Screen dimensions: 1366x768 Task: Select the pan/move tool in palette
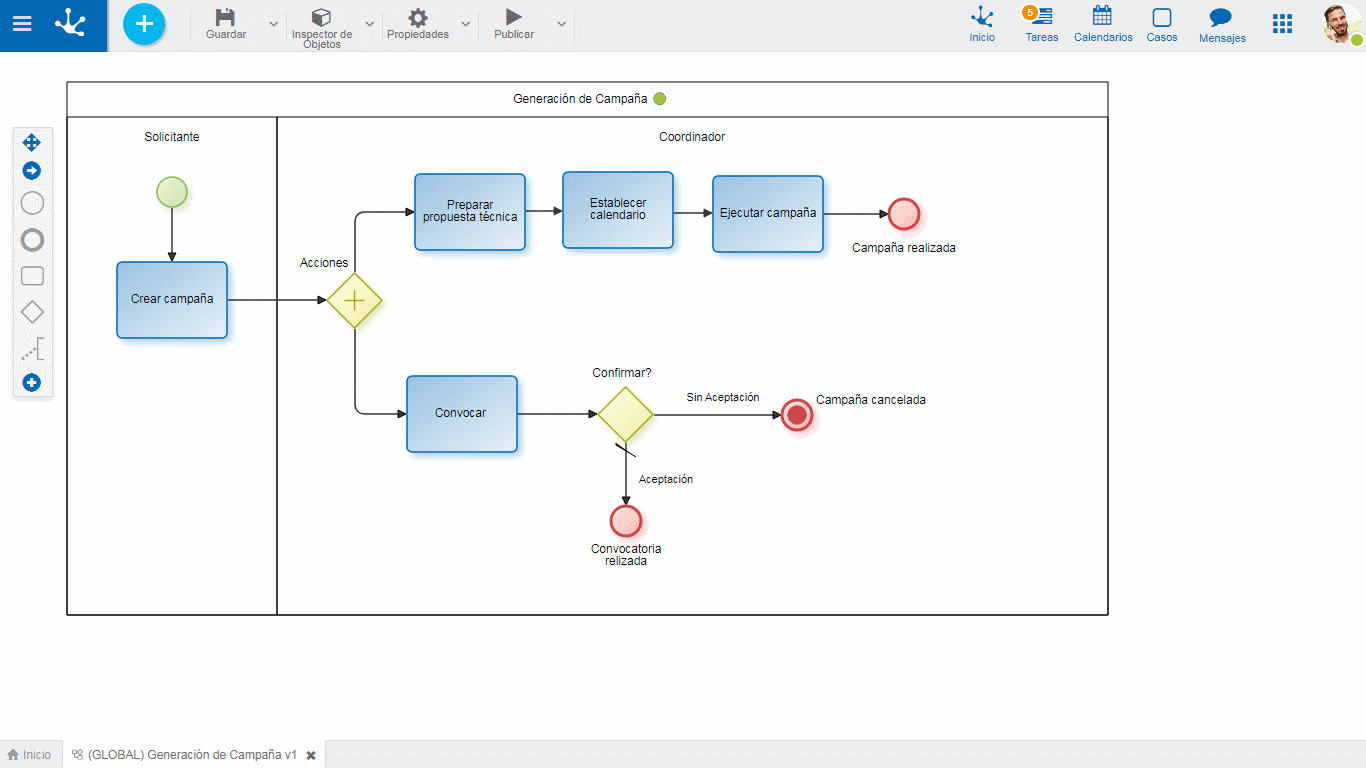coord(32,142)
